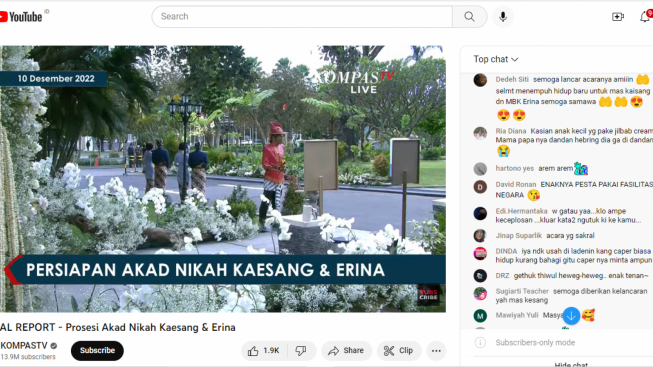This screenshot has width=653, height=367.
Task: Select the author name Sugiarti Teacher
Action: [522, 291]
